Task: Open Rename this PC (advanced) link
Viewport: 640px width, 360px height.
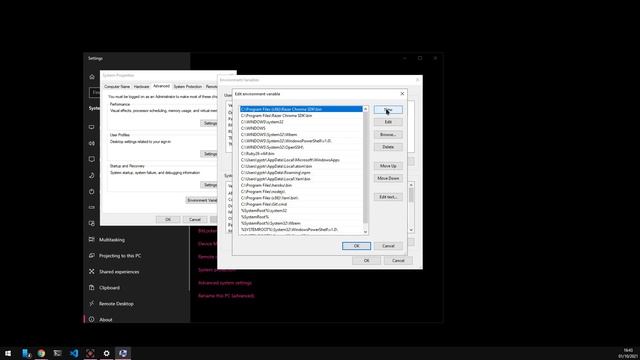Action: [226, 296]
